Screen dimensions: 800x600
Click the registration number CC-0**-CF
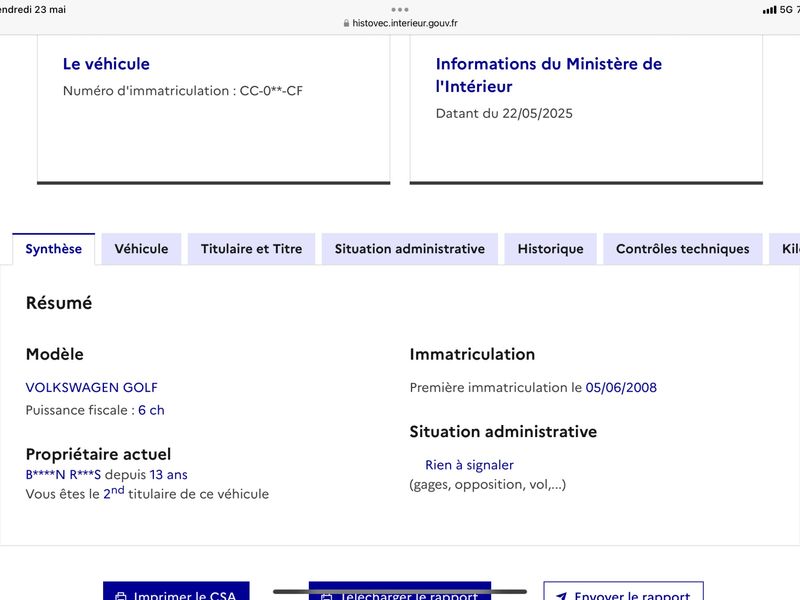(x=271, y=91)
